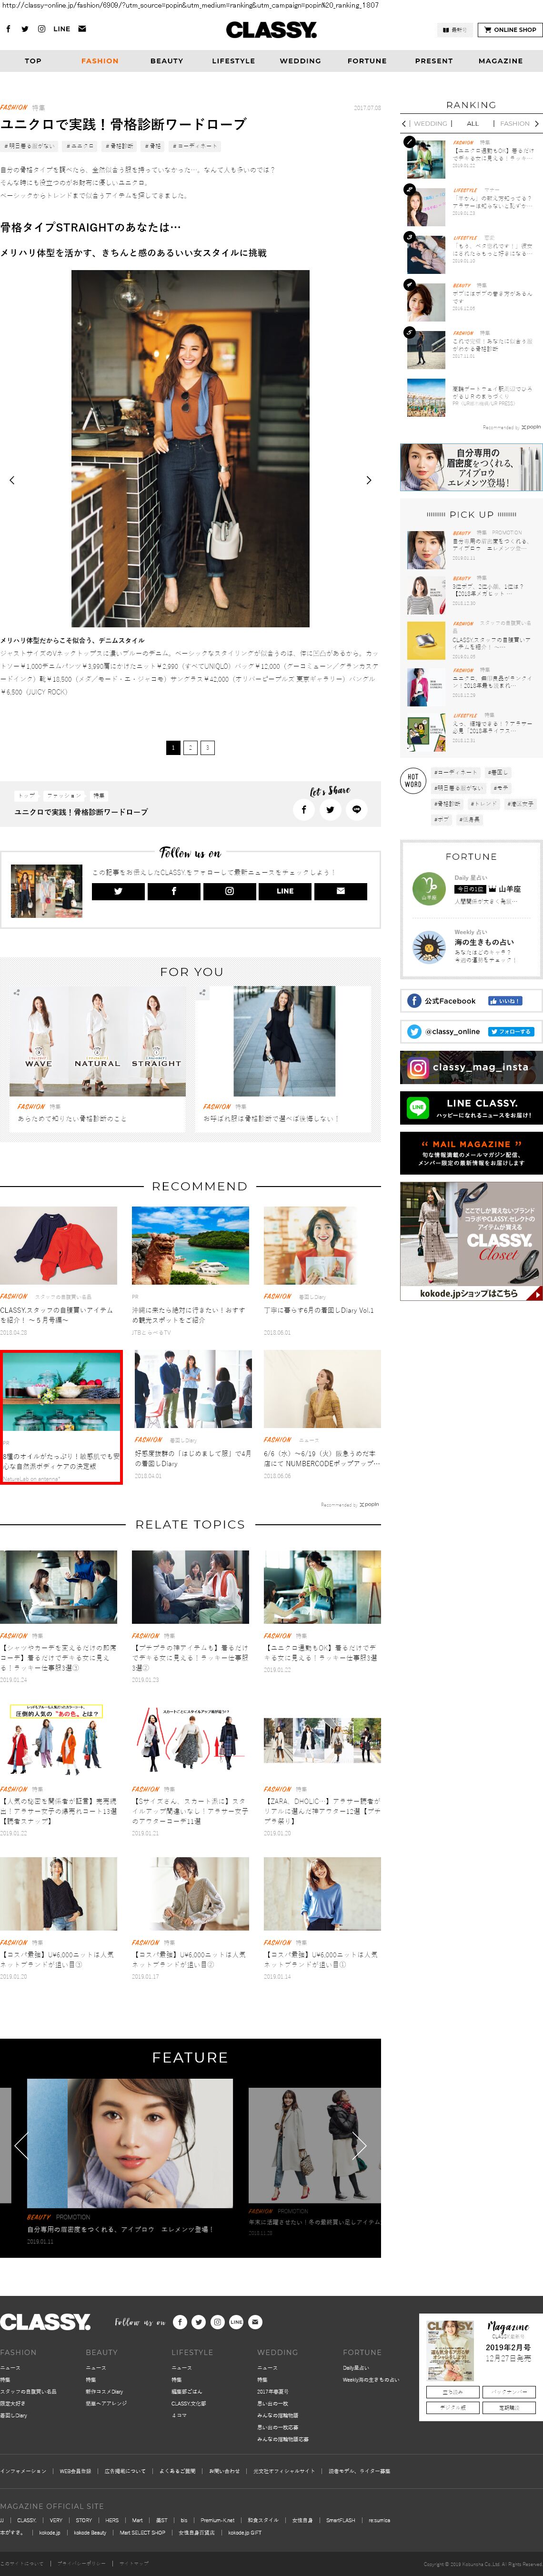Go to article page 3 in the pagination

click(x=207, y=747)
